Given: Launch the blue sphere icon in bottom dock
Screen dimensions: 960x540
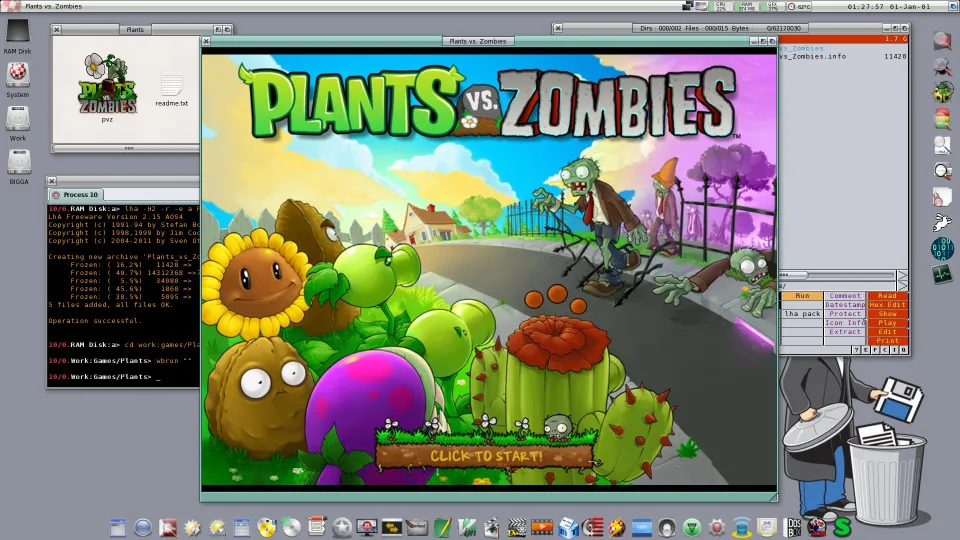Looking at the screenshot, I should pyautogui.click(x=143, y=527).
